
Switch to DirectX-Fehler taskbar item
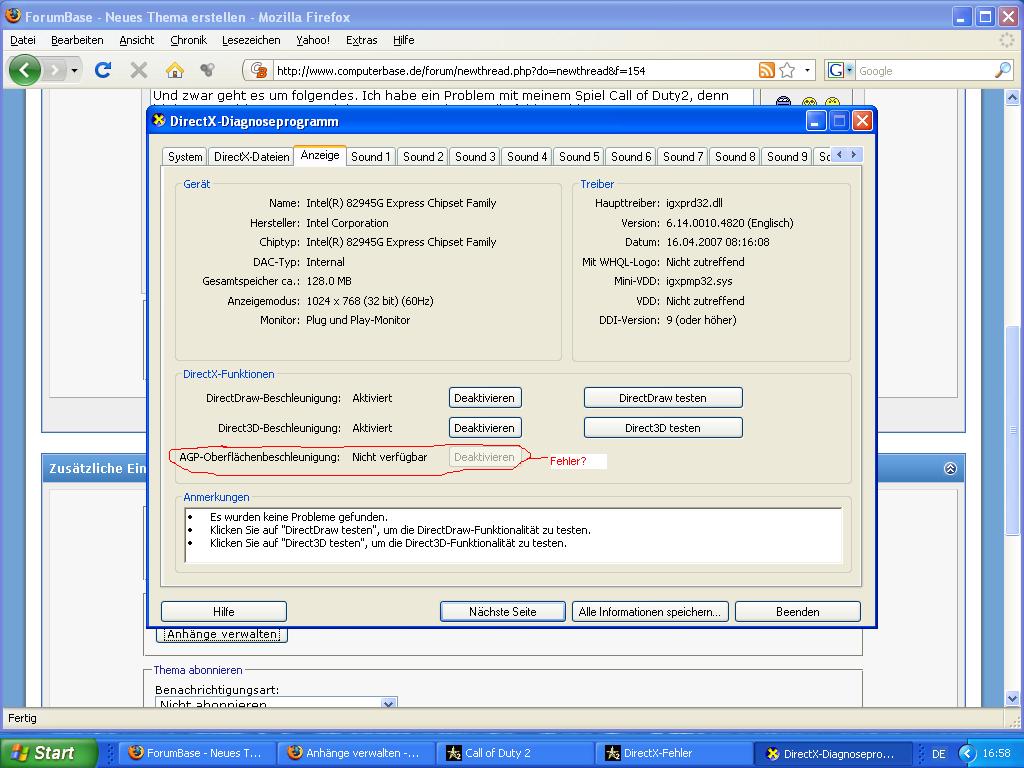tap(672, 753)
